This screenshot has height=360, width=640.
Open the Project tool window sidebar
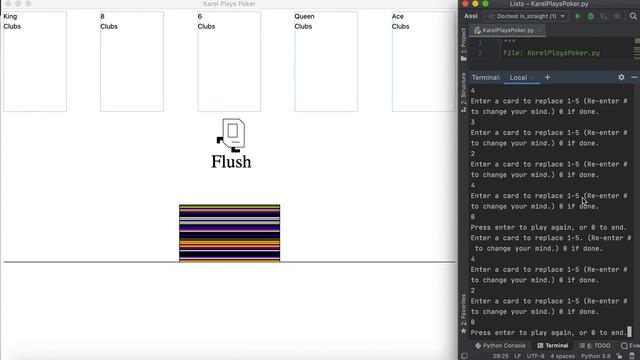(x=463, y=45)
